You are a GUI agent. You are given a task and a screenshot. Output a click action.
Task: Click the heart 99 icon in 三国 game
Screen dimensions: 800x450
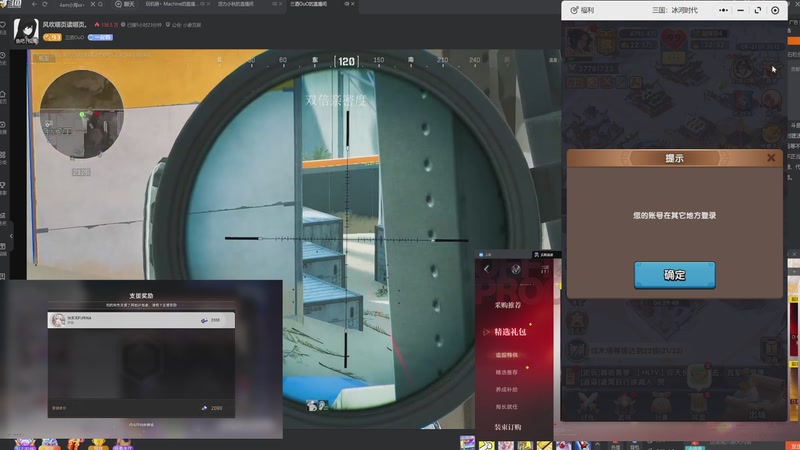(x=673, y=40)
